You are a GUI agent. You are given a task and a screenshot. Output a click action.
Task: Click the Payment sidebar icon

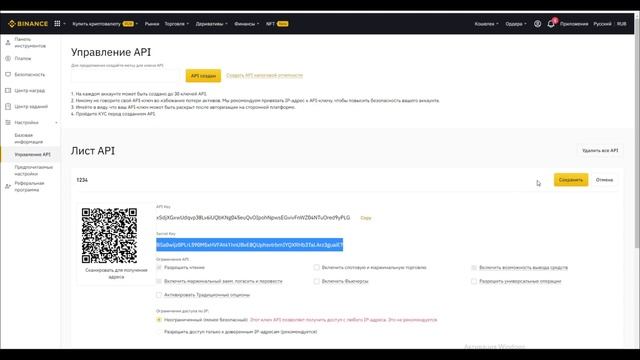coord(8,58)
